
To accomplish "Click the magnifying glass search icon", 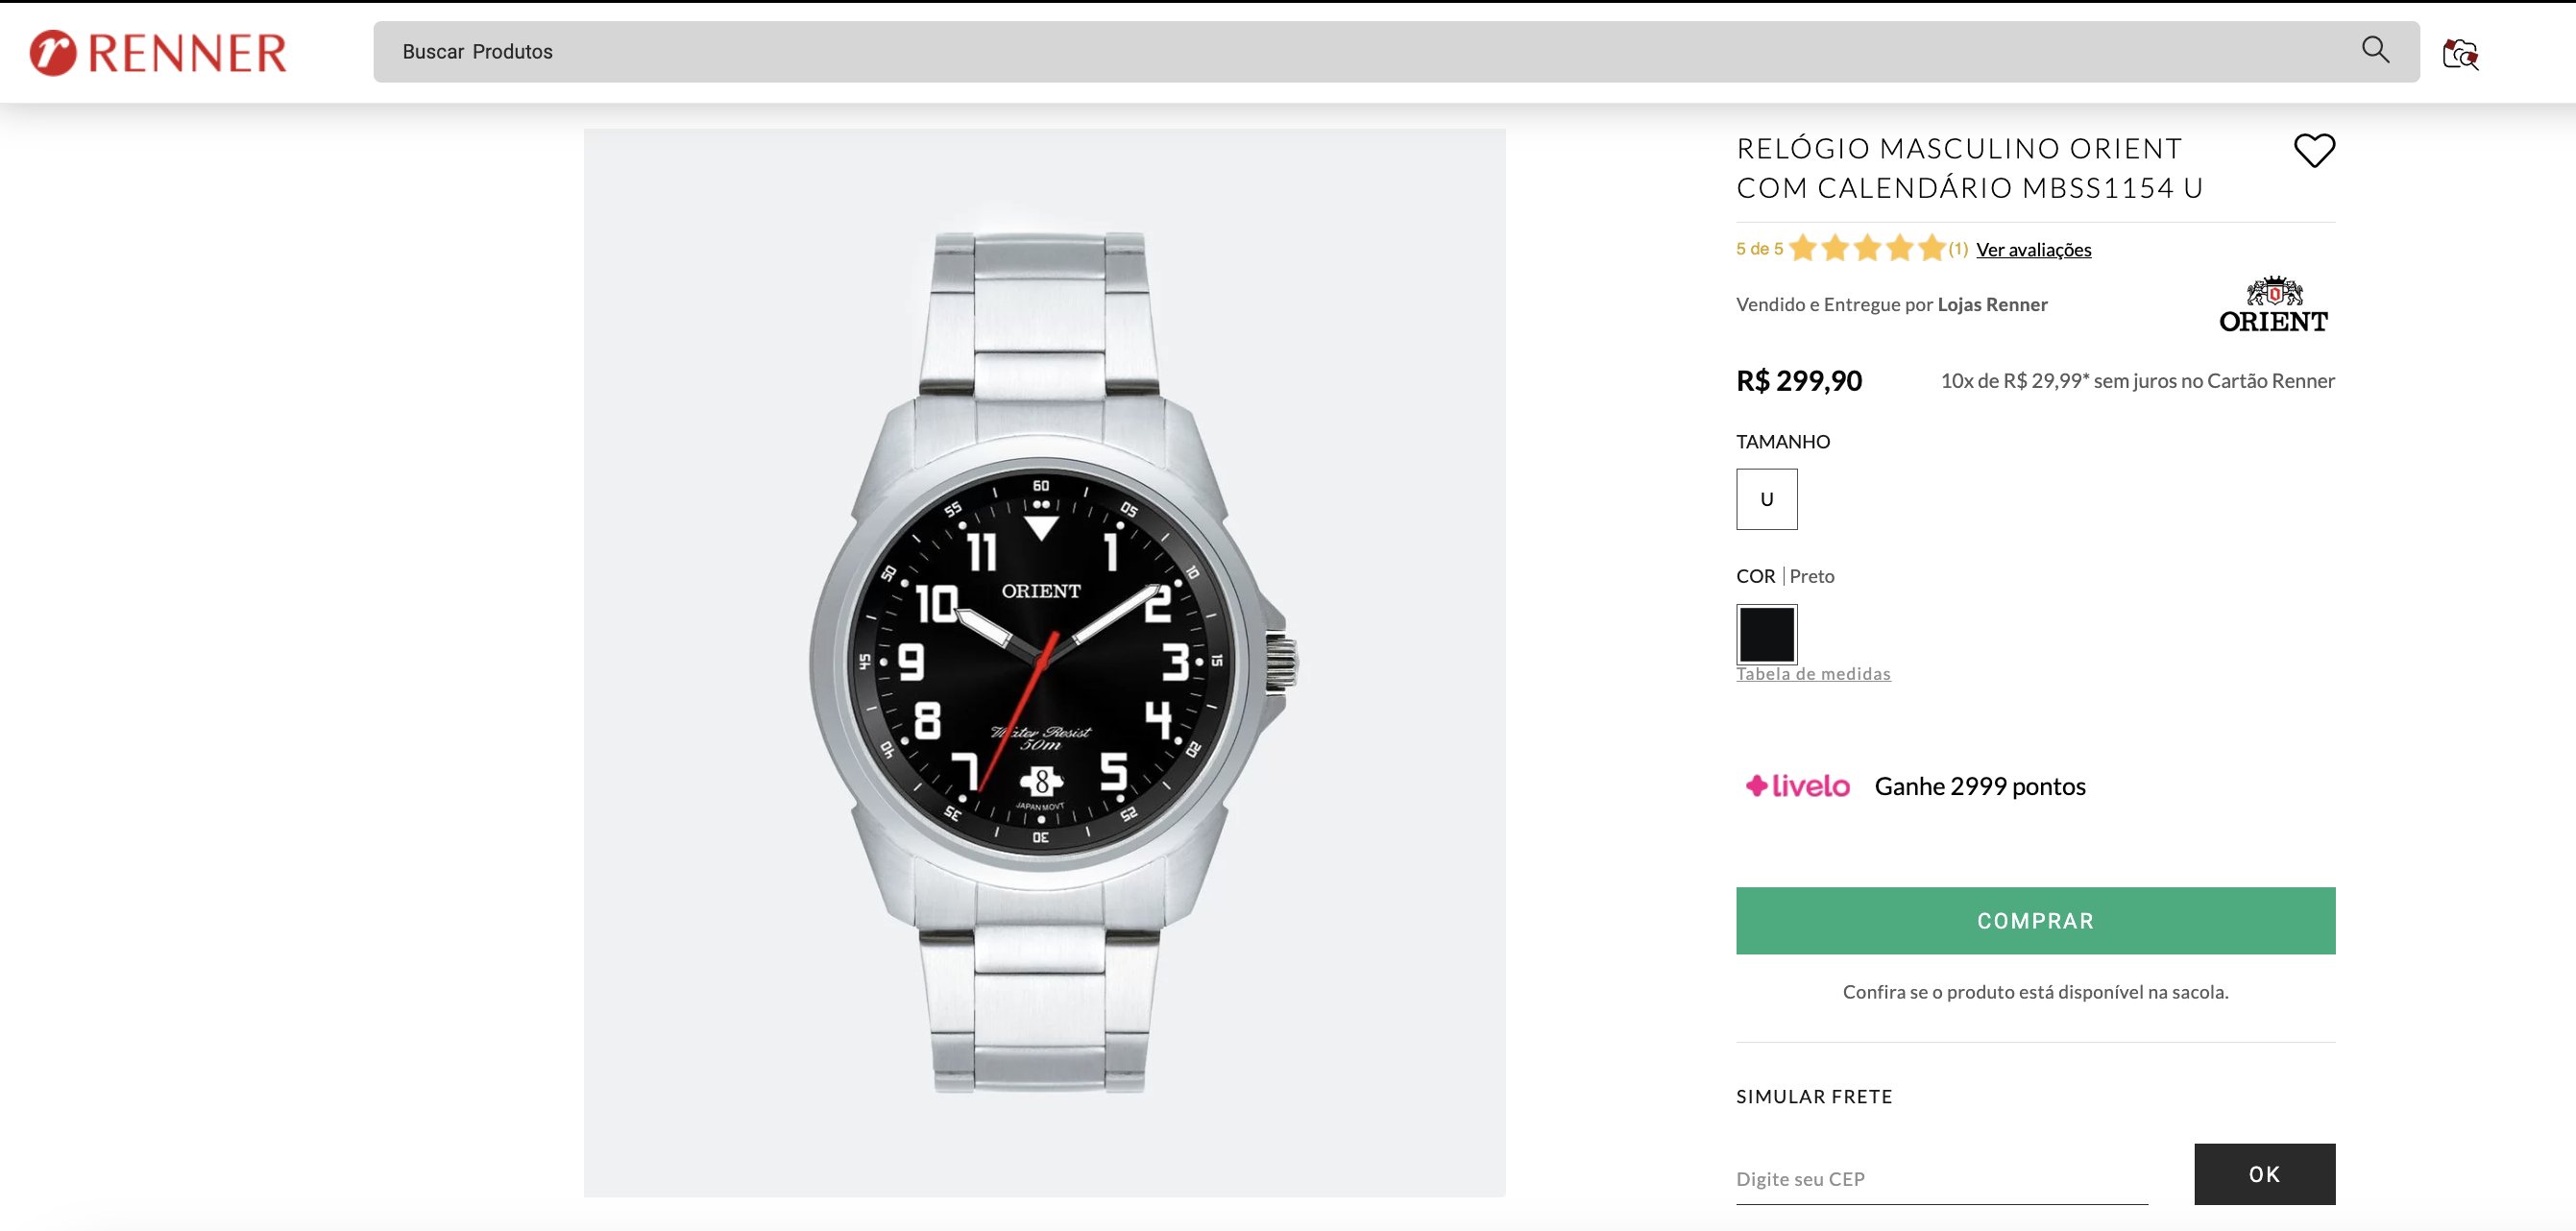I will click(2375, 50).
